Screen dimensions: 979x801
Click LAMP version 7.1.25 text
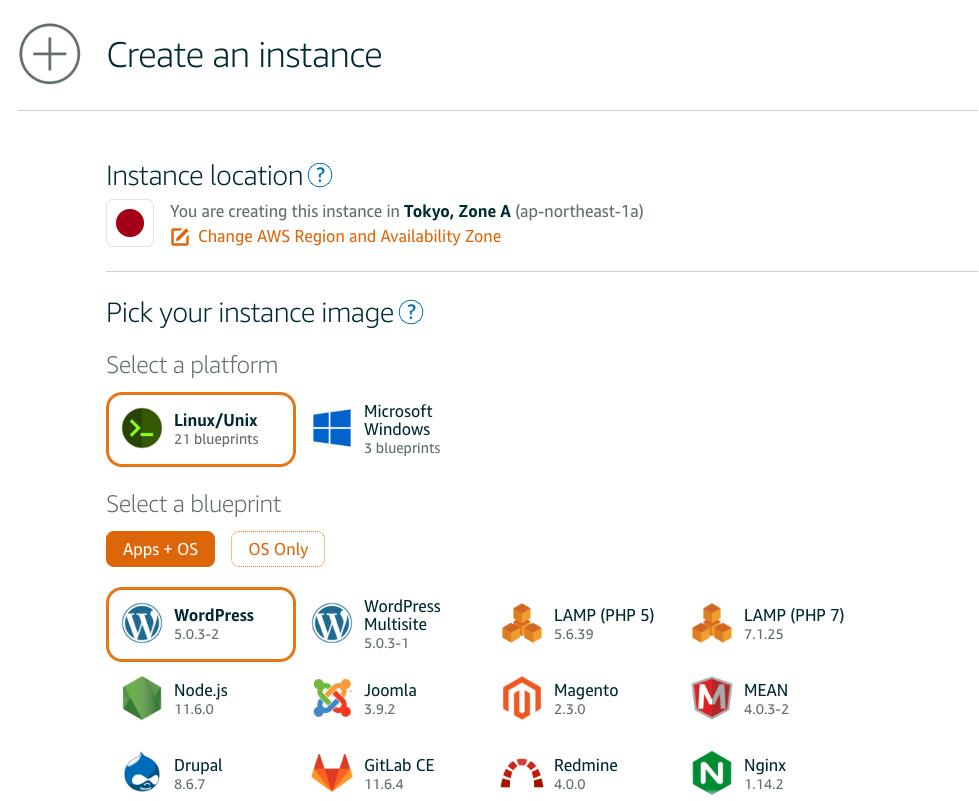764,634
